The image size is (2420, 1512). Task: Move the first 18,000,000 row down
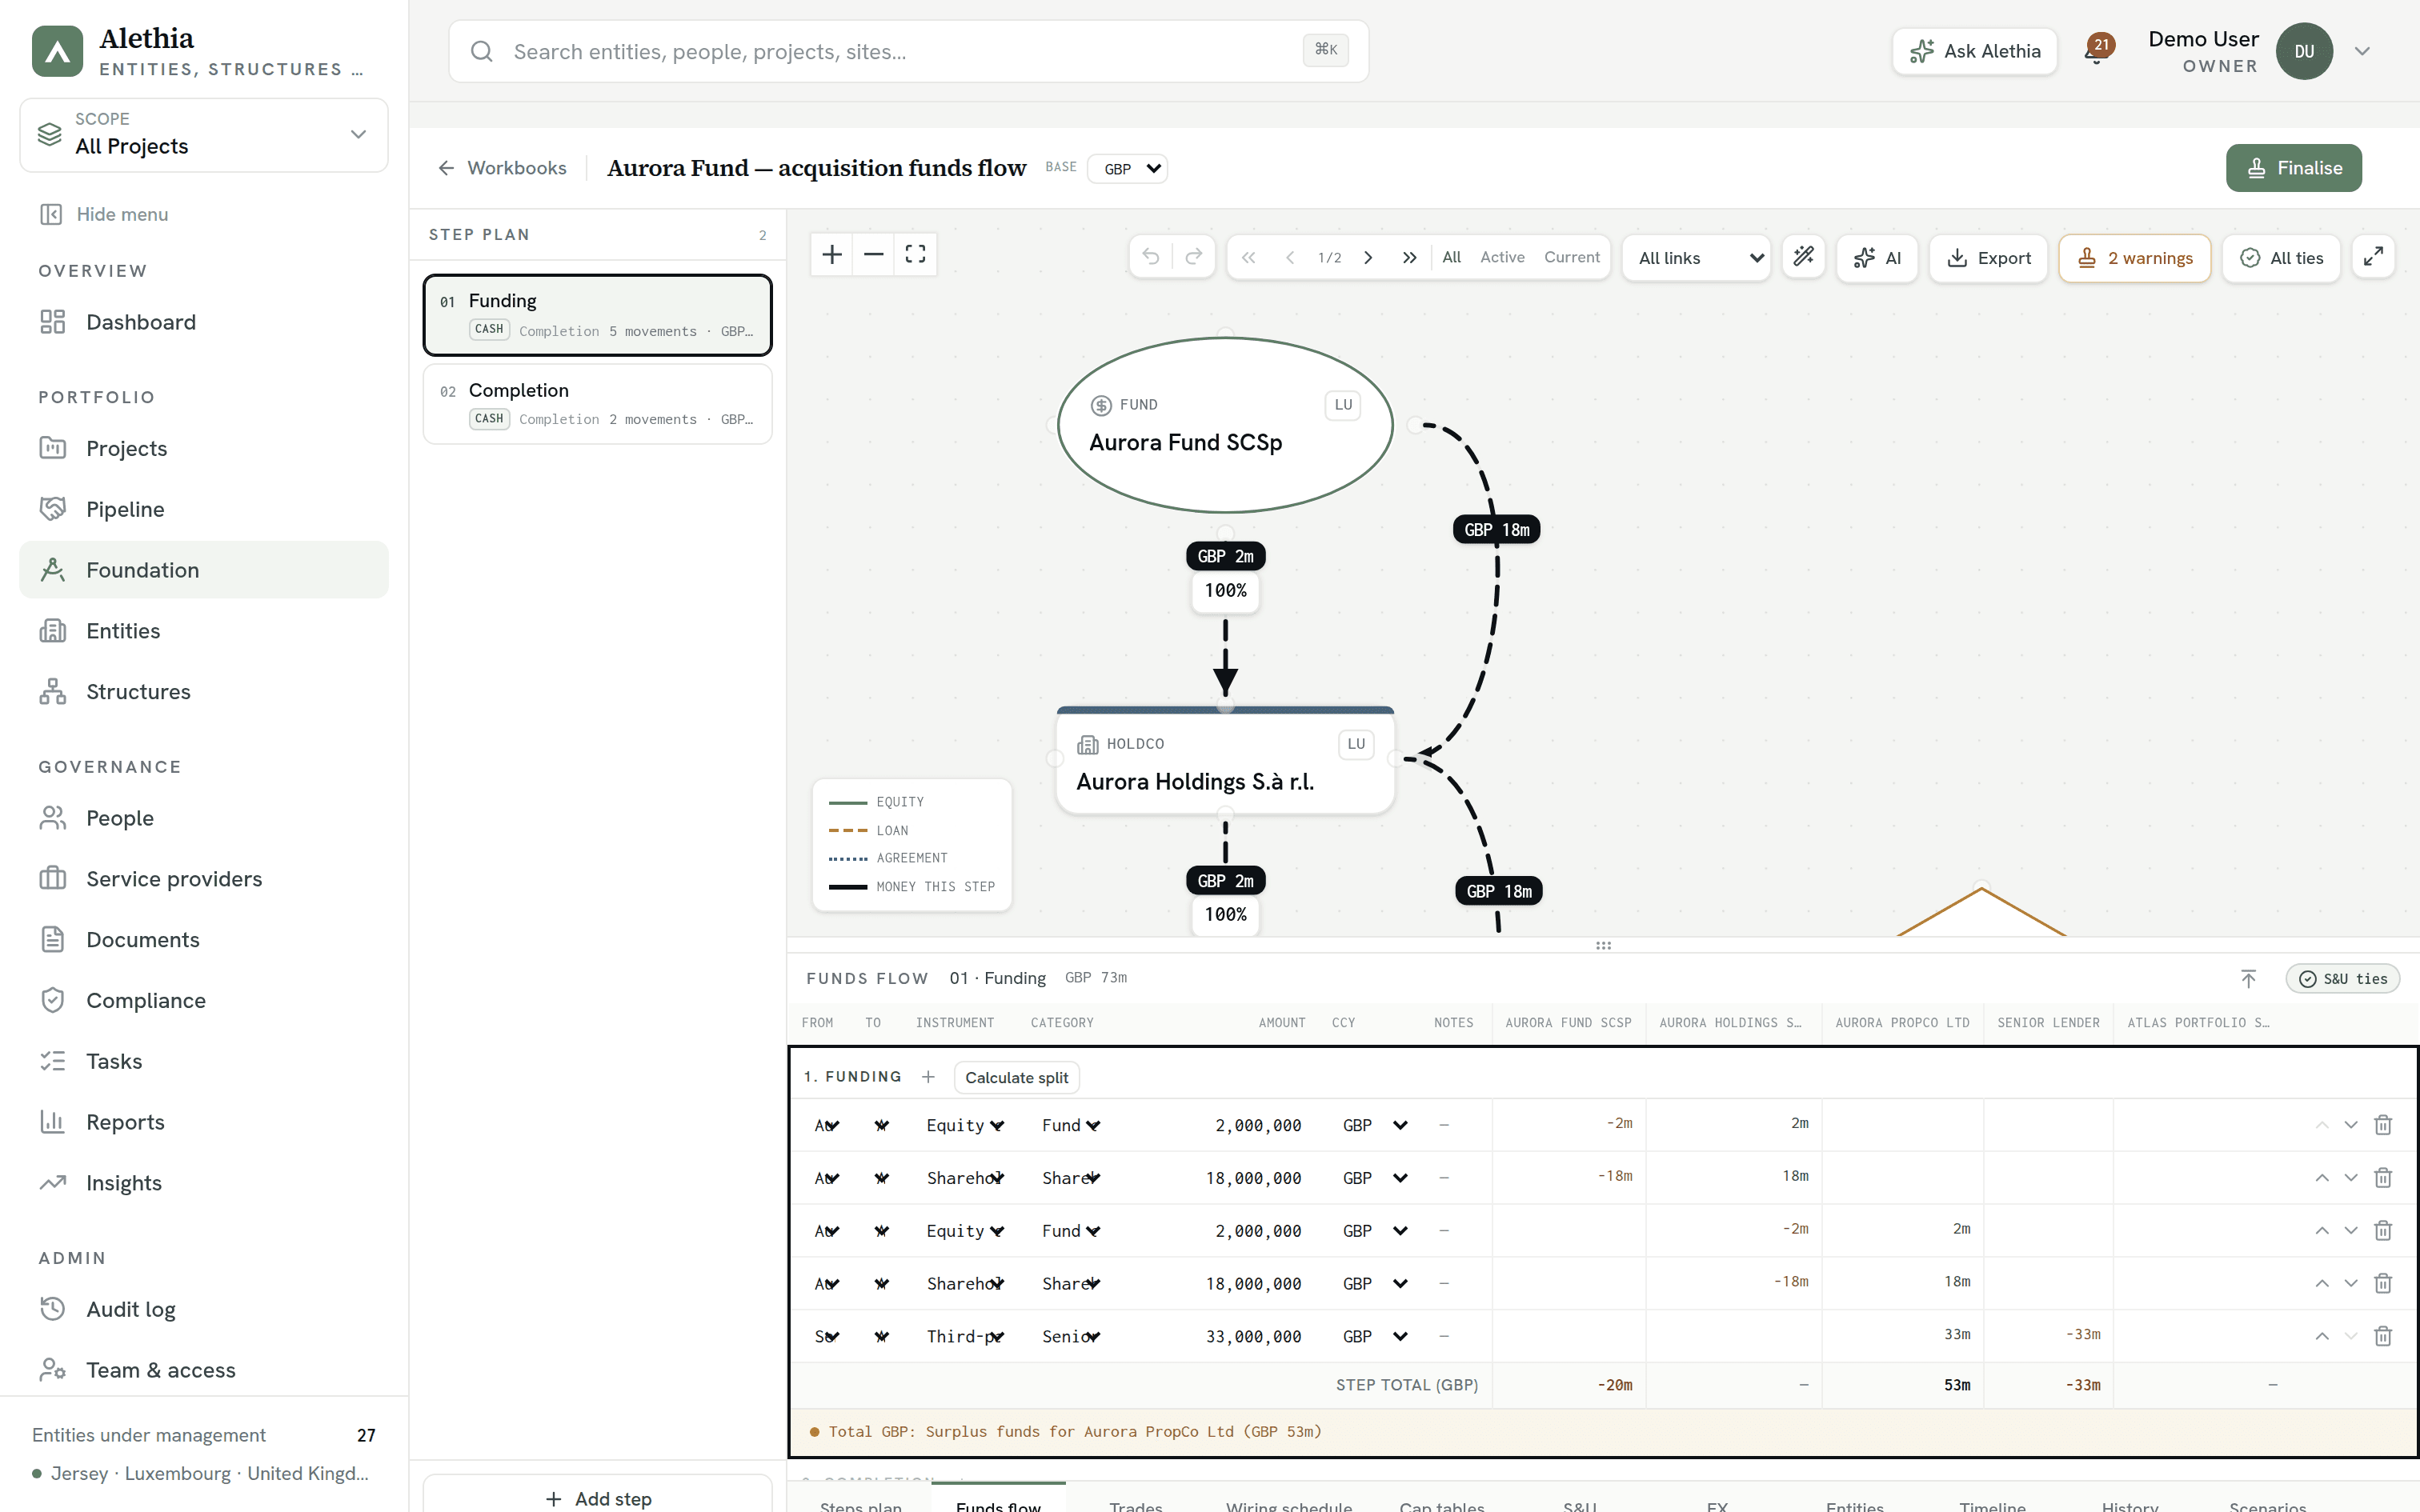coord(2351,1178)
